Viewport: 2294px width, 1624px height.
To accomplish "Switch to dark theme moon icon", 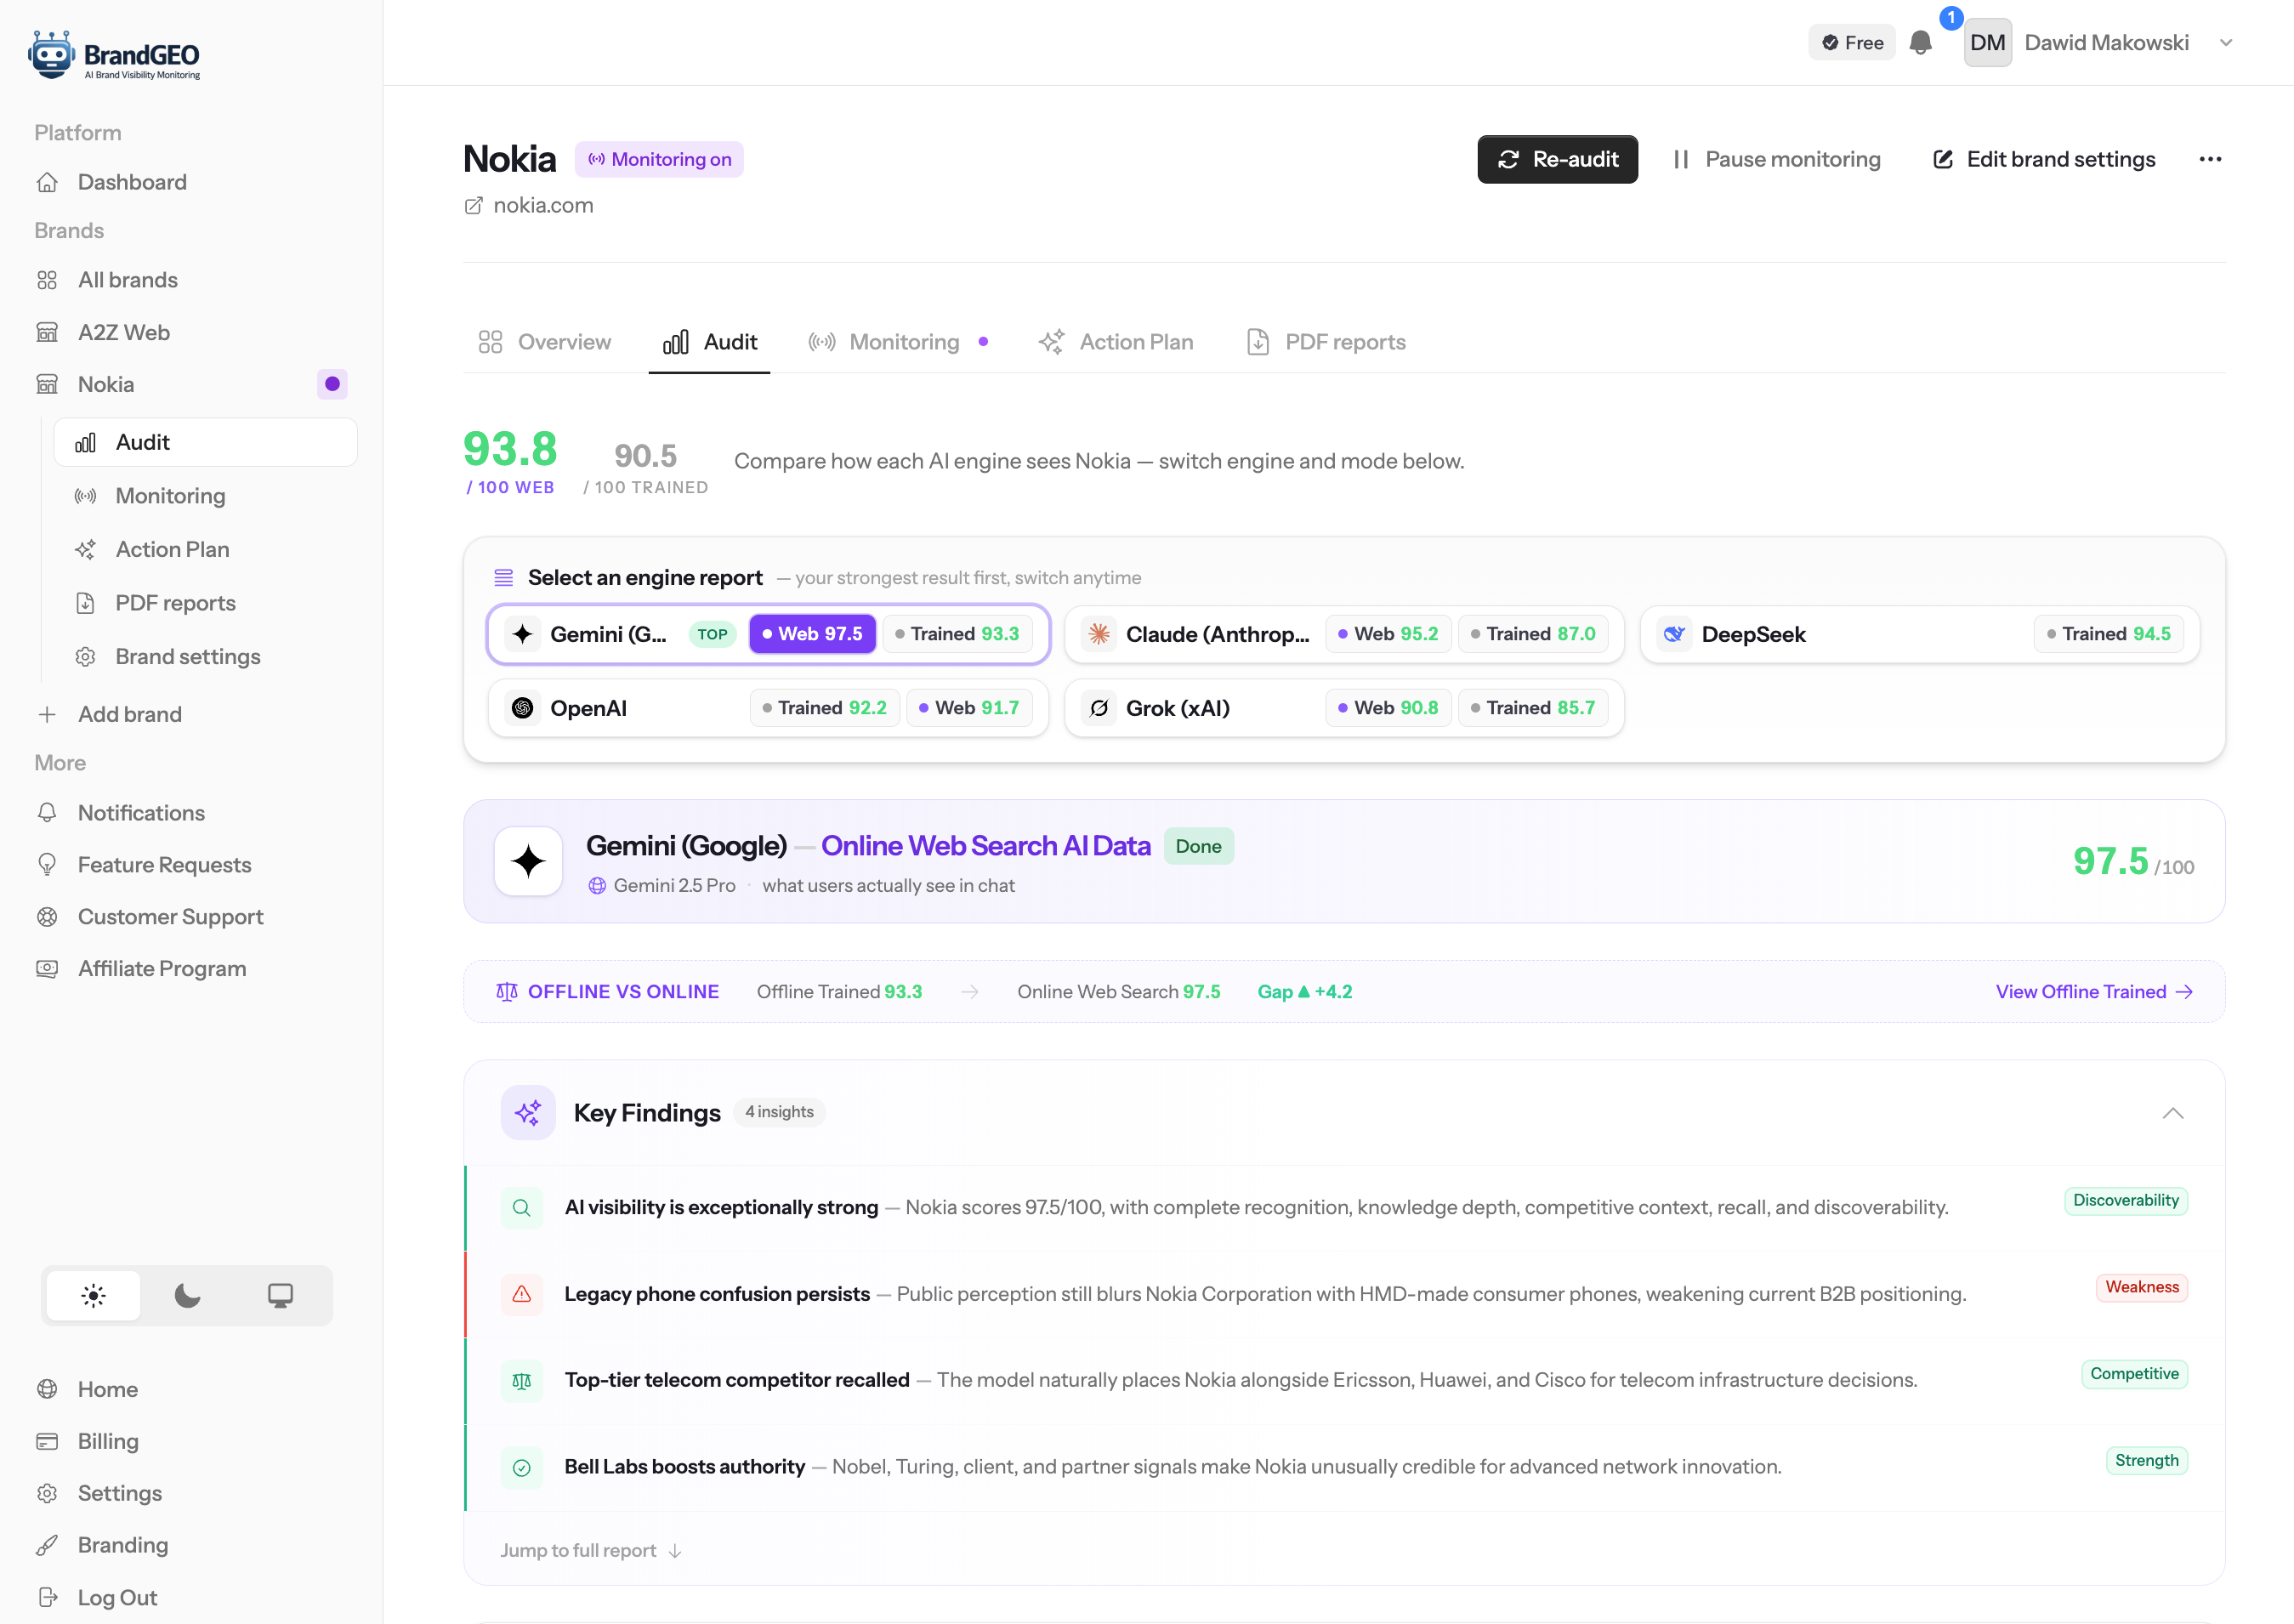I will [x=187, y=1296].
